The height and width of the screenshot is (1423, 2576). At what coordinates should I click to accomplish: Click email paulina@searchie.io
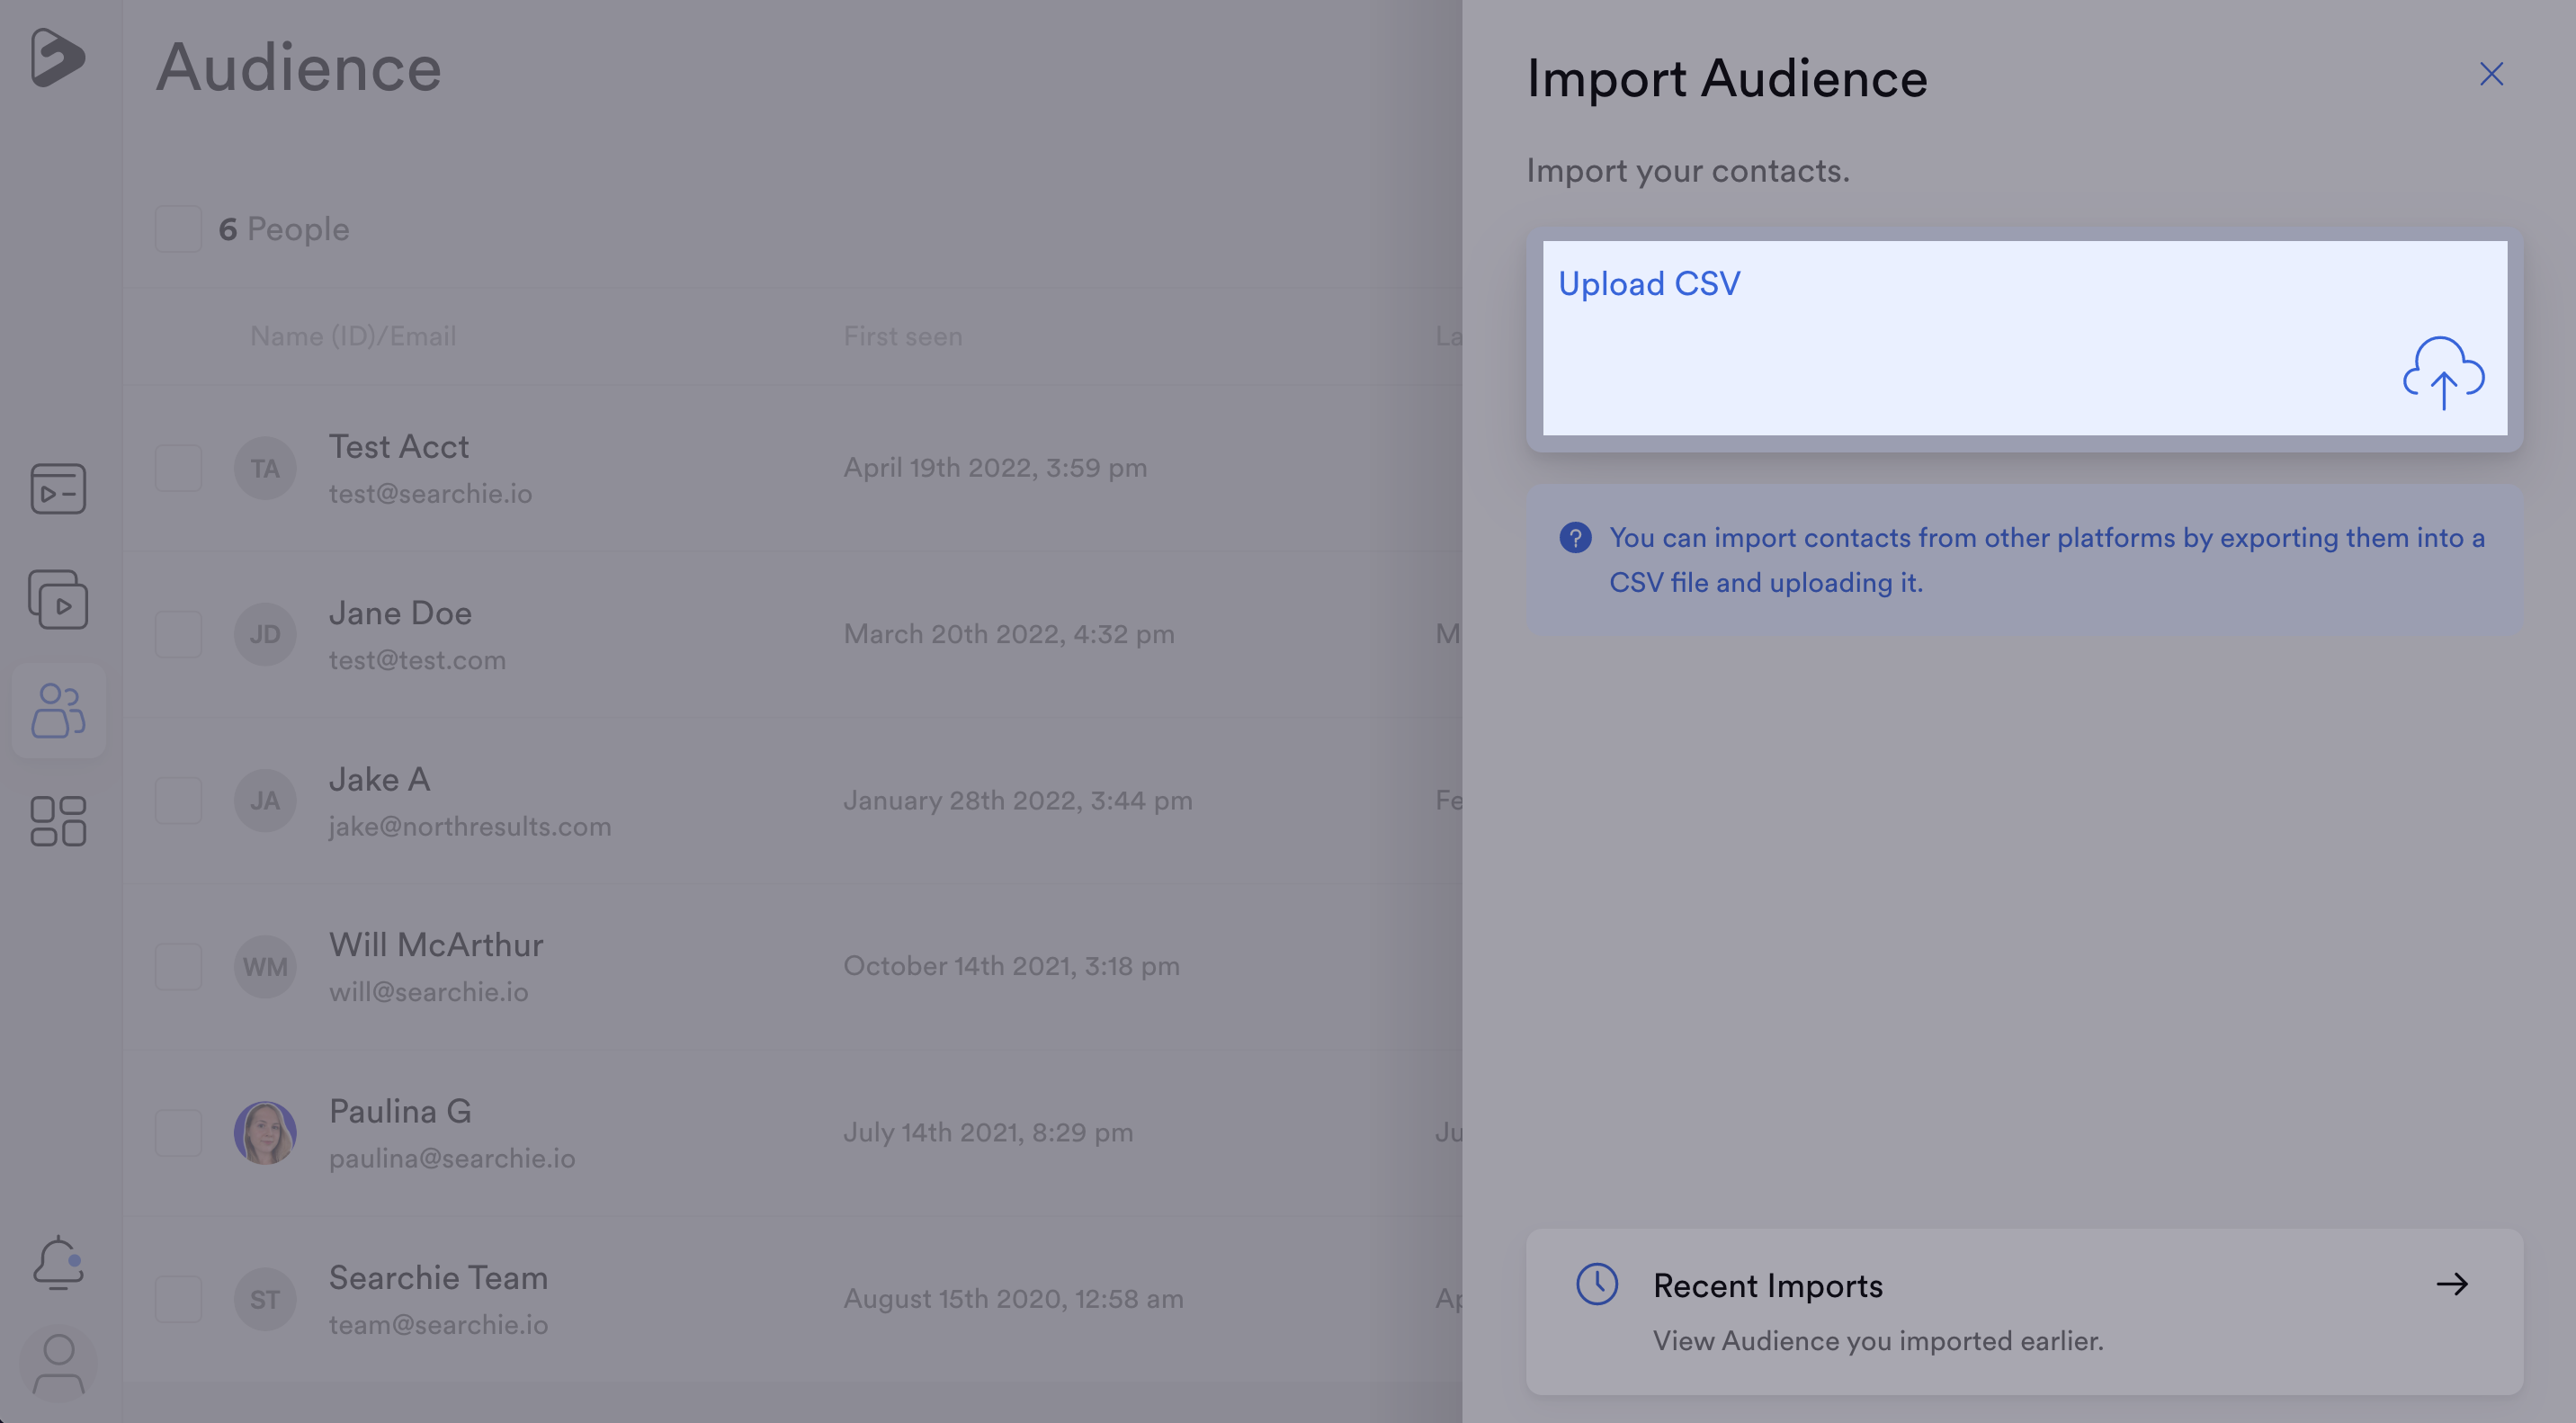click(x=452, y=1158)
